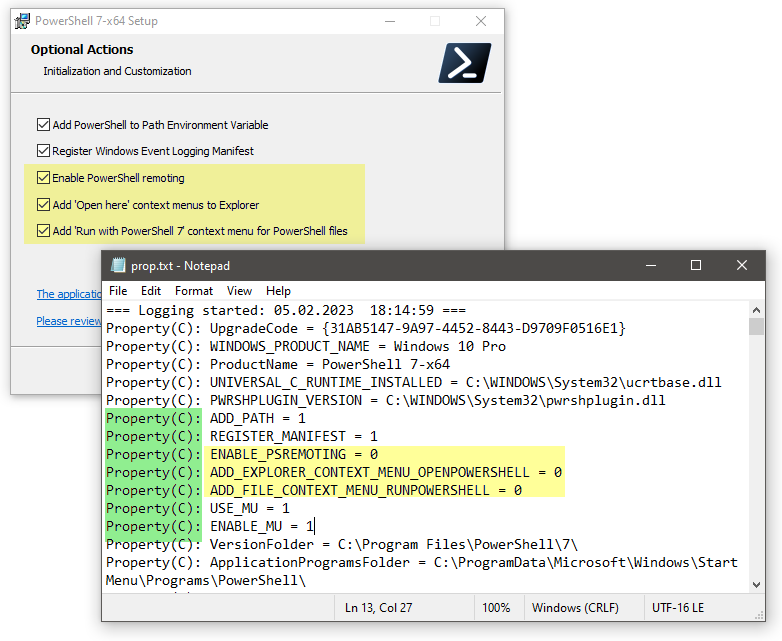Close the Notepad window
Viewport: 782px width, 641px height.
pos(742,265)
